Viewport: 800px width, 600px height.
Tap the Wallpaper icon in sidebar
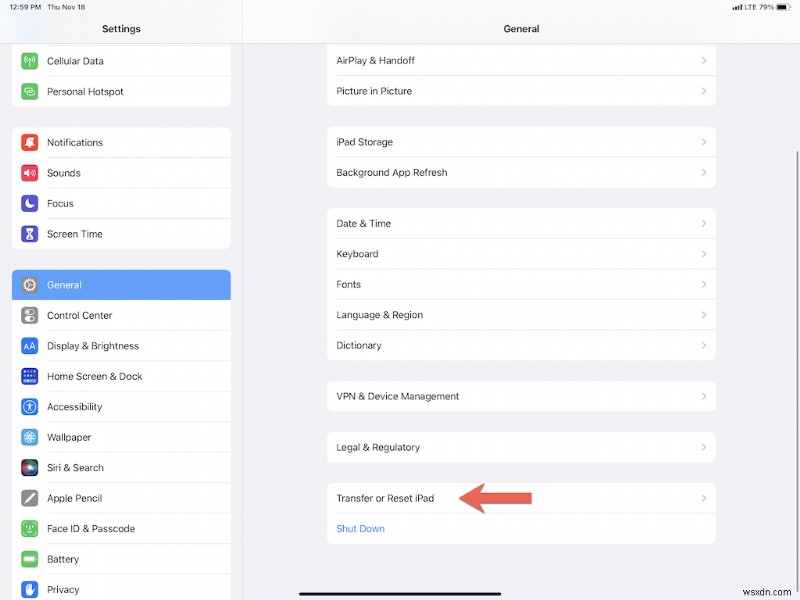31,437
